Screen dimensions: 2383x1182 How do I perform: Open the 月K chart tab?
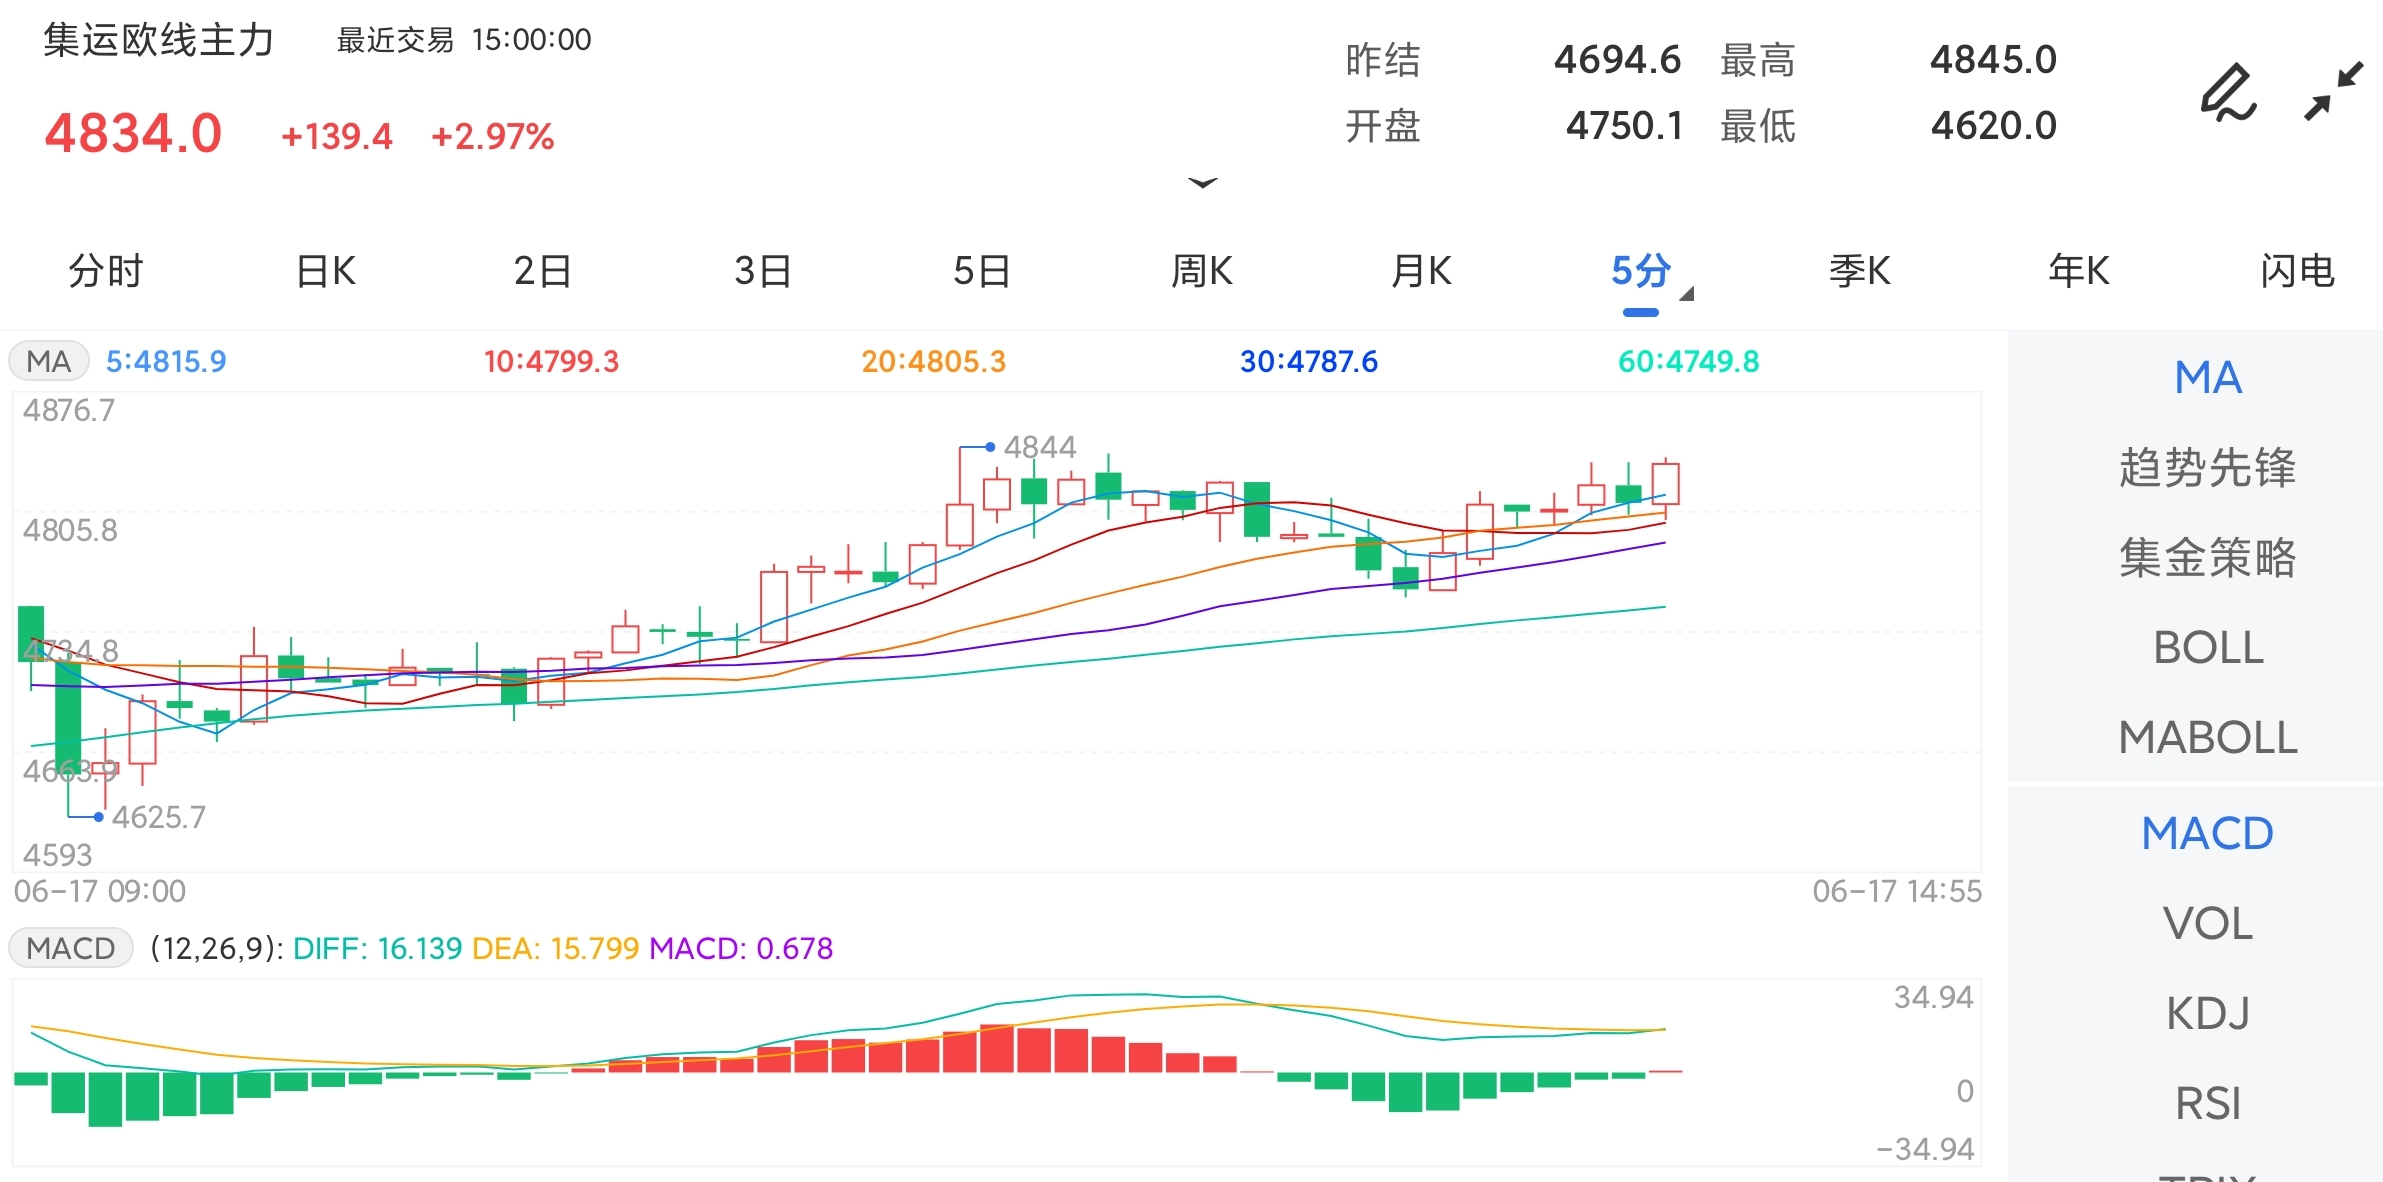[1421, 271]
